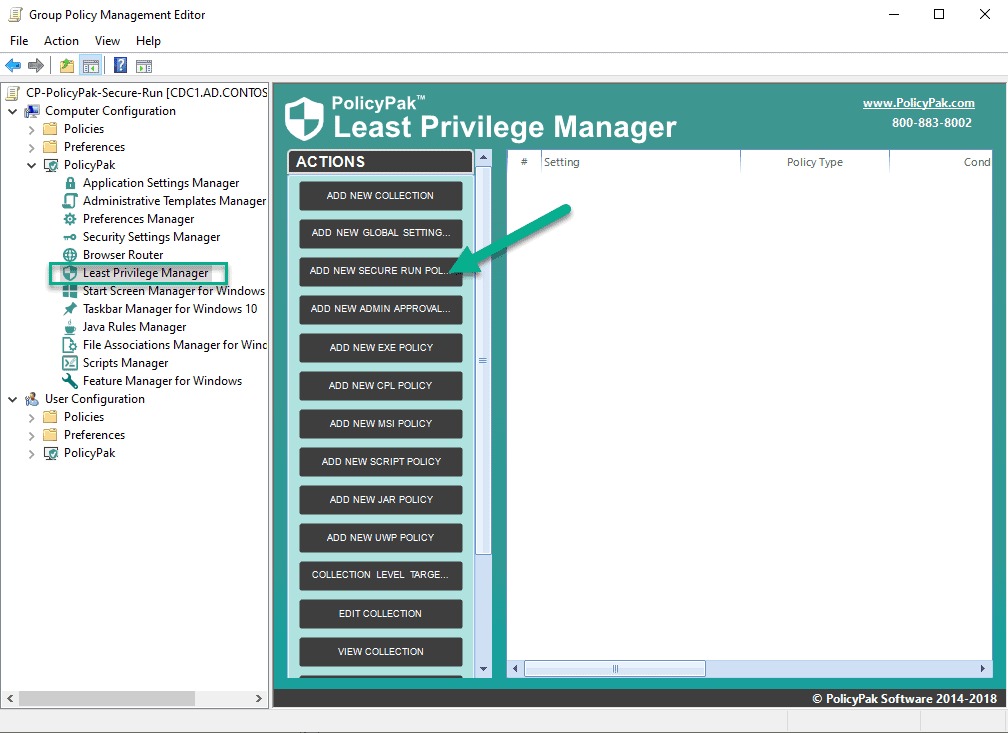Click the Start Screen Manager Windows-logo icon
The height and width of the screenshot is (733, 1008).
[x=70, y=291]
